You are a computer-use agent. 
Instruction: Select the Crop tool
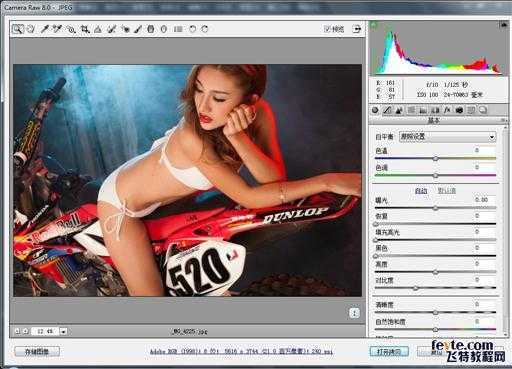tap(85, 29)
